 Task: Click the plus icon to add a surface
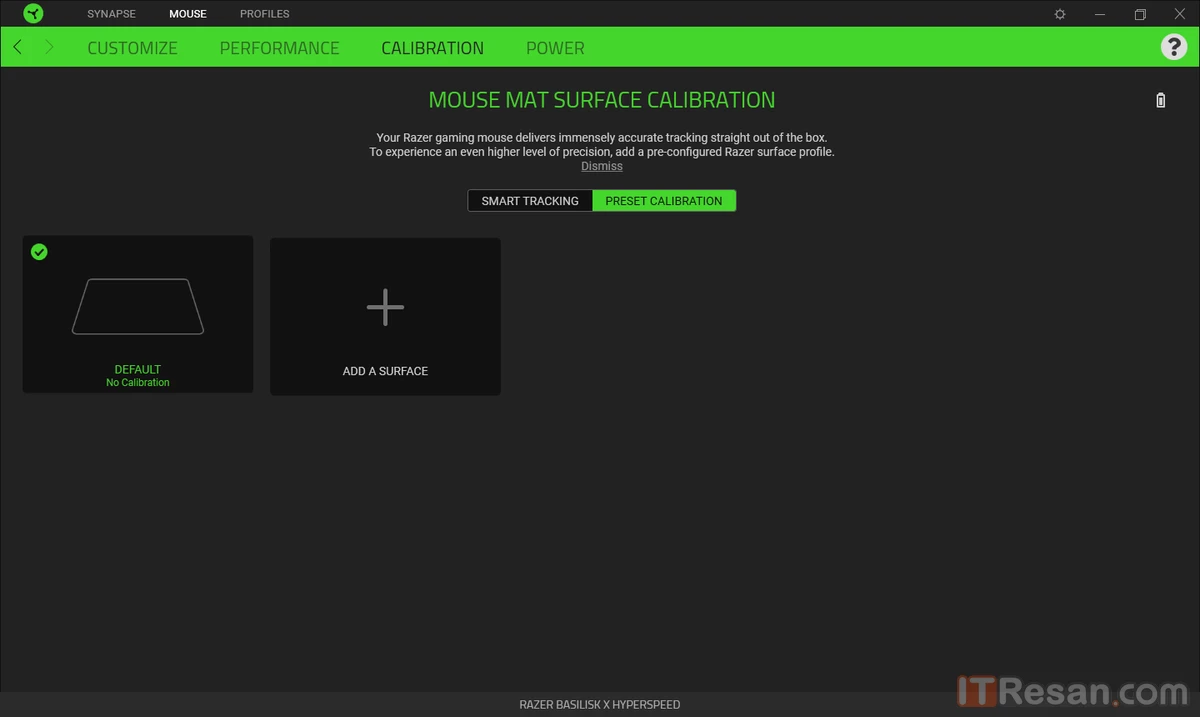click(x=385, y=307)
